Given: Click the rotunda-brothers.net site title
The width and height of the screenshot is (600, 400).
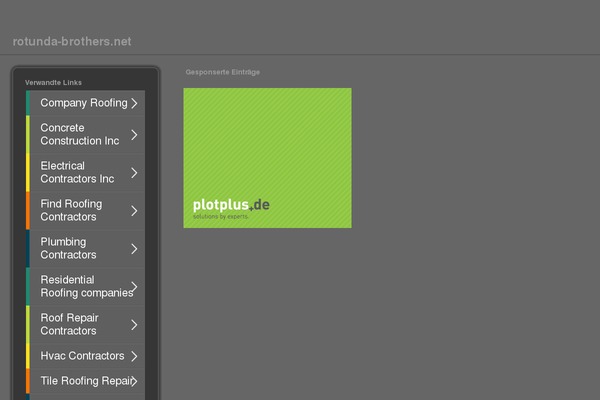Looking at the screenshot, I should point(72,41).
